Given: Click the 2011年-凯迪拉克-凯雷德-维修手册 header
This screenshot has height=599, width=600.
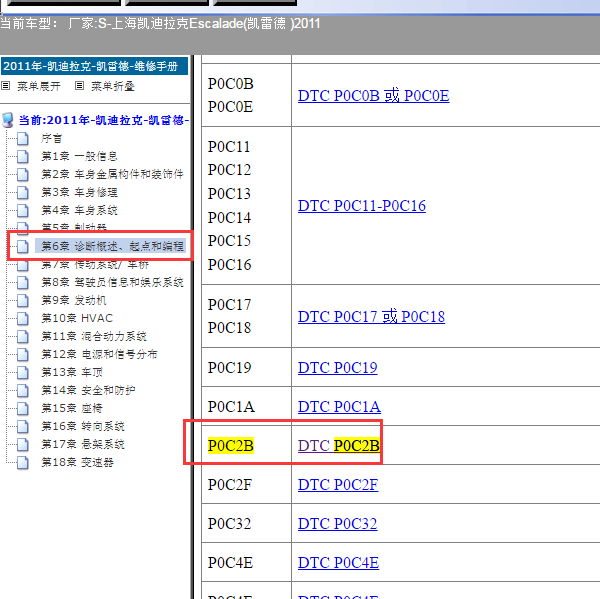Looking at the screenshot, I should pyautogui.click(x=94, y=66).
